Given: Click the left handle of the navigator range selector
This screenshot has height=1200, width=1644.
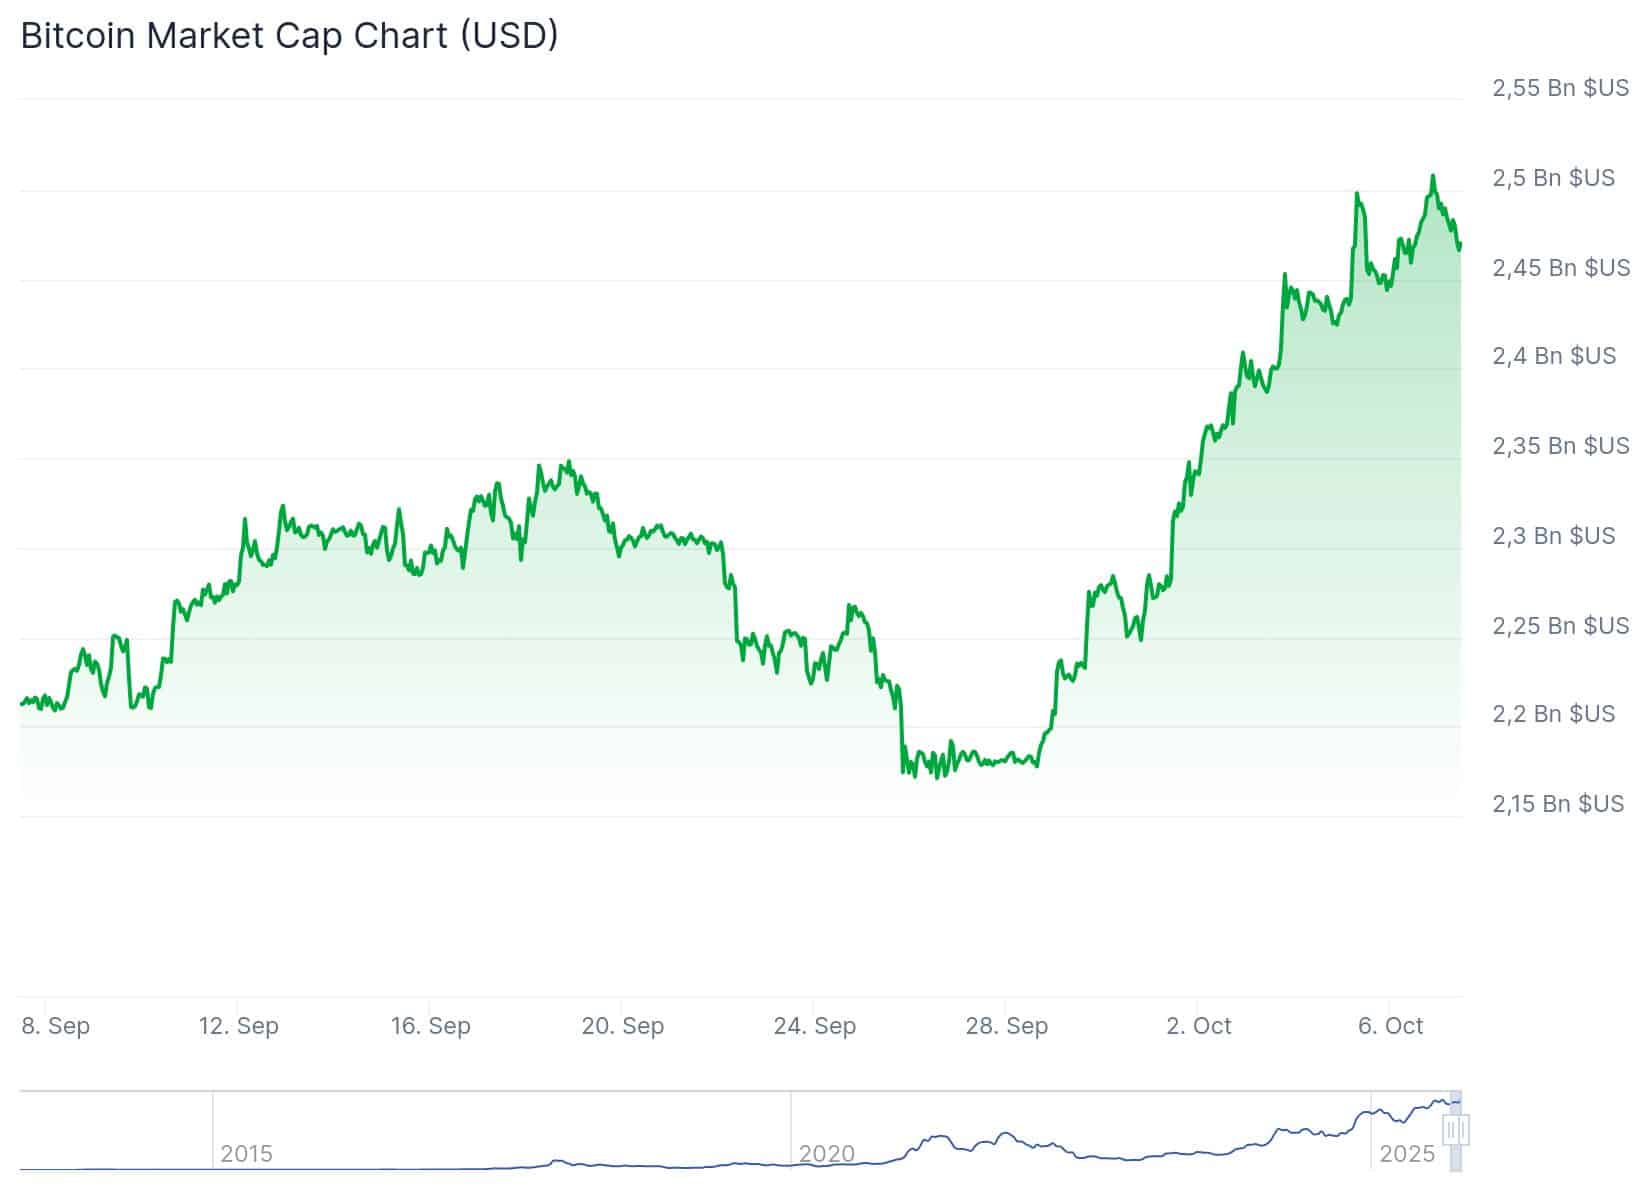Looking at the screenshot, I should coord(1450,1130).
